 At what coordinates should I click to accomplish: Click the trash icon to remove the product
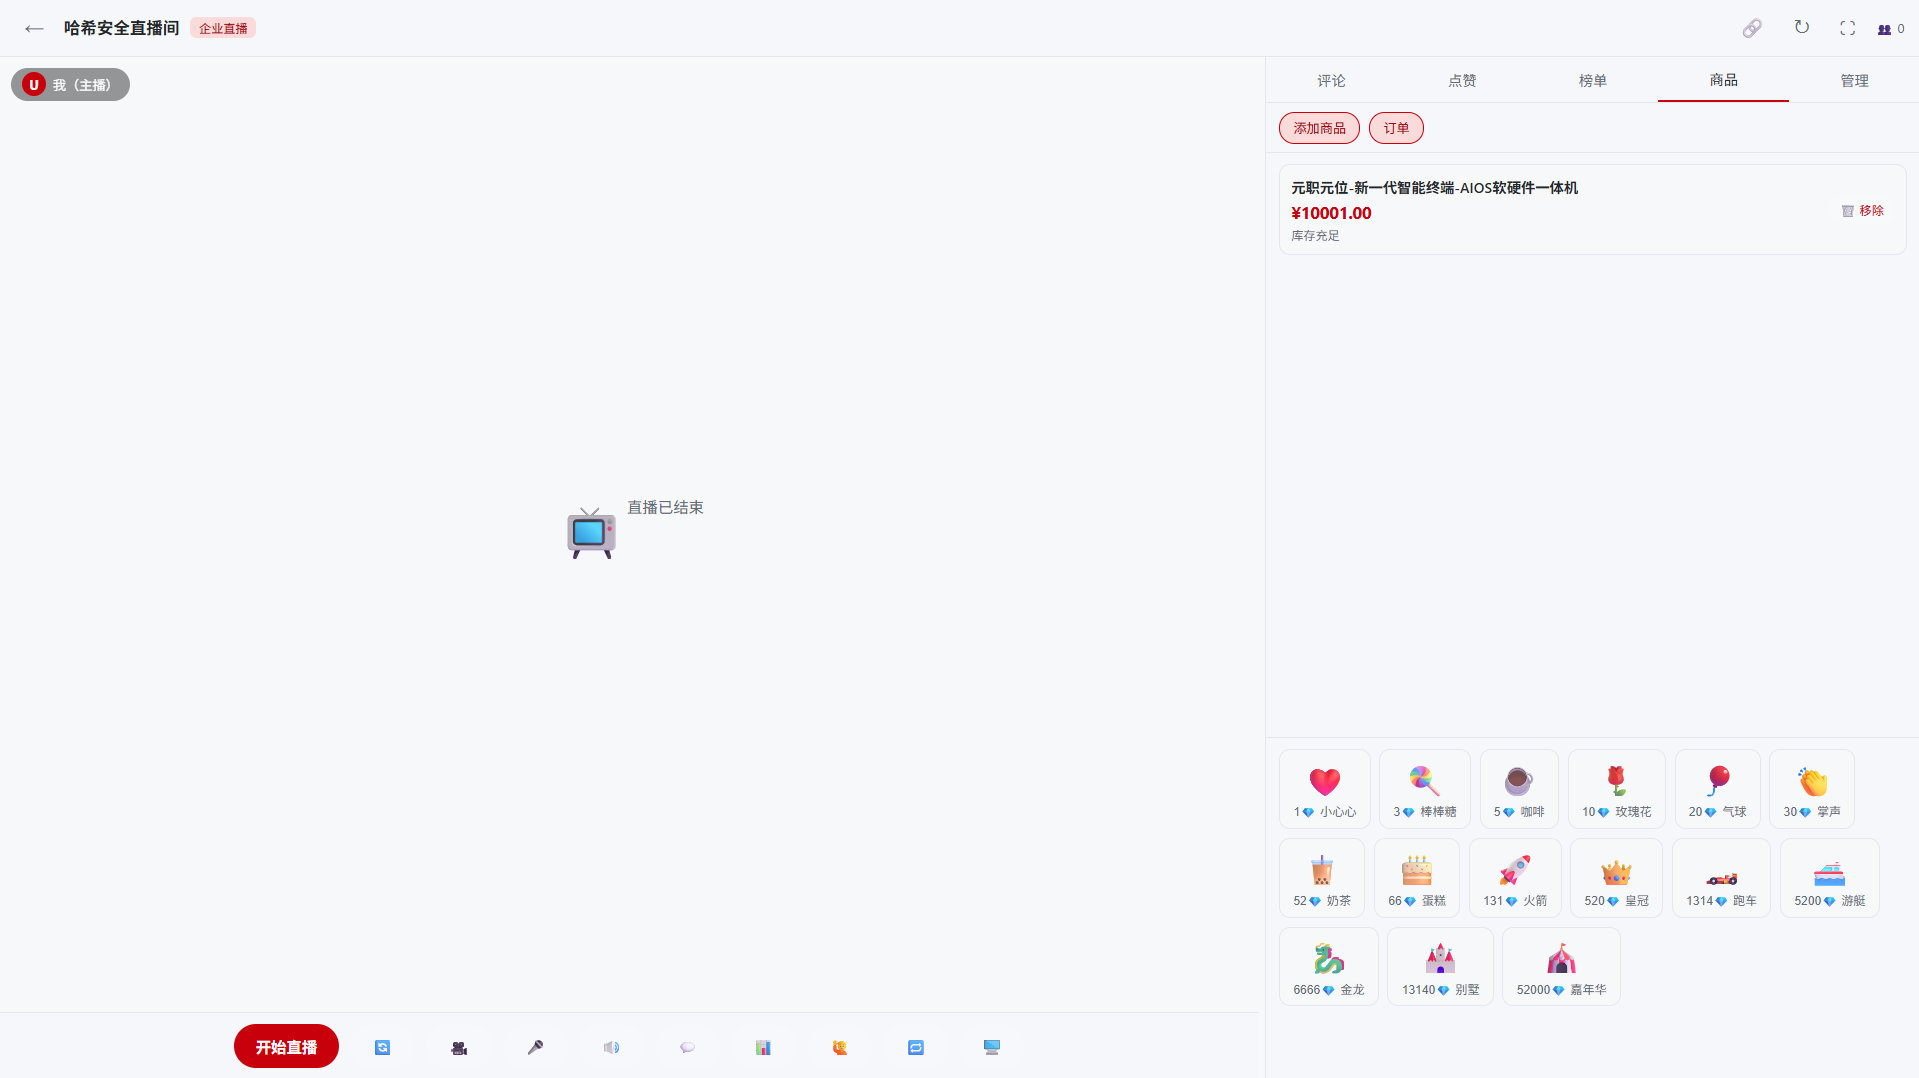[x=1847, y=211]
